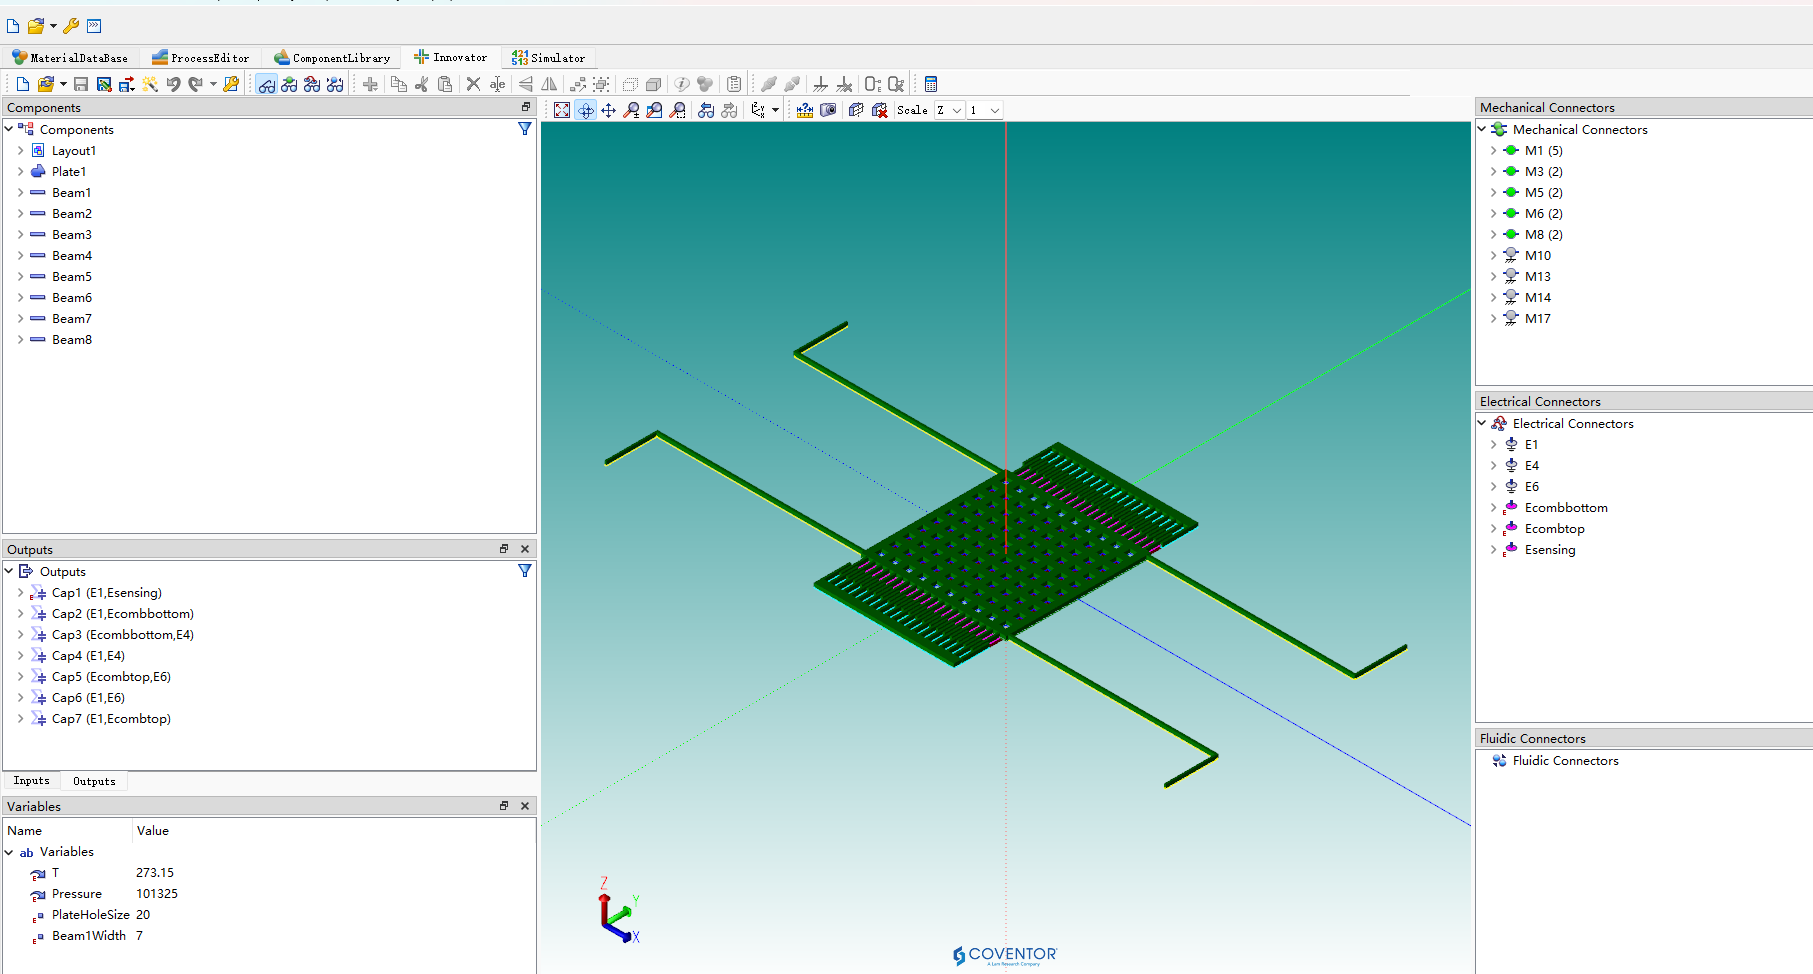1813x974 pixels.
Task: Click the fit-to-view icon in viewport toolbar
Action: coord(562,110)
